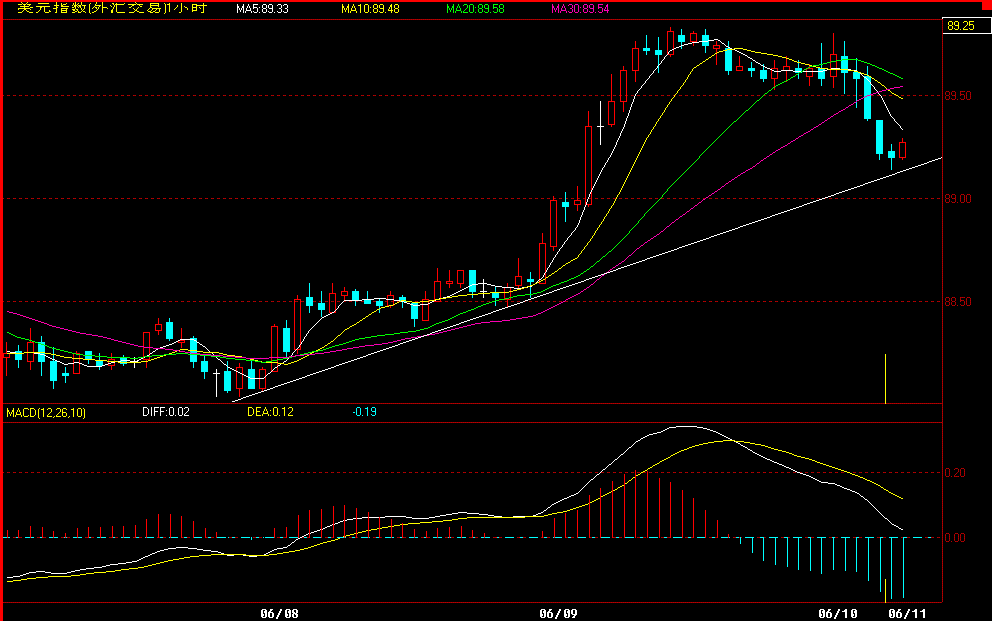Select the MA5:89.33 indicator label

point(263,9)
